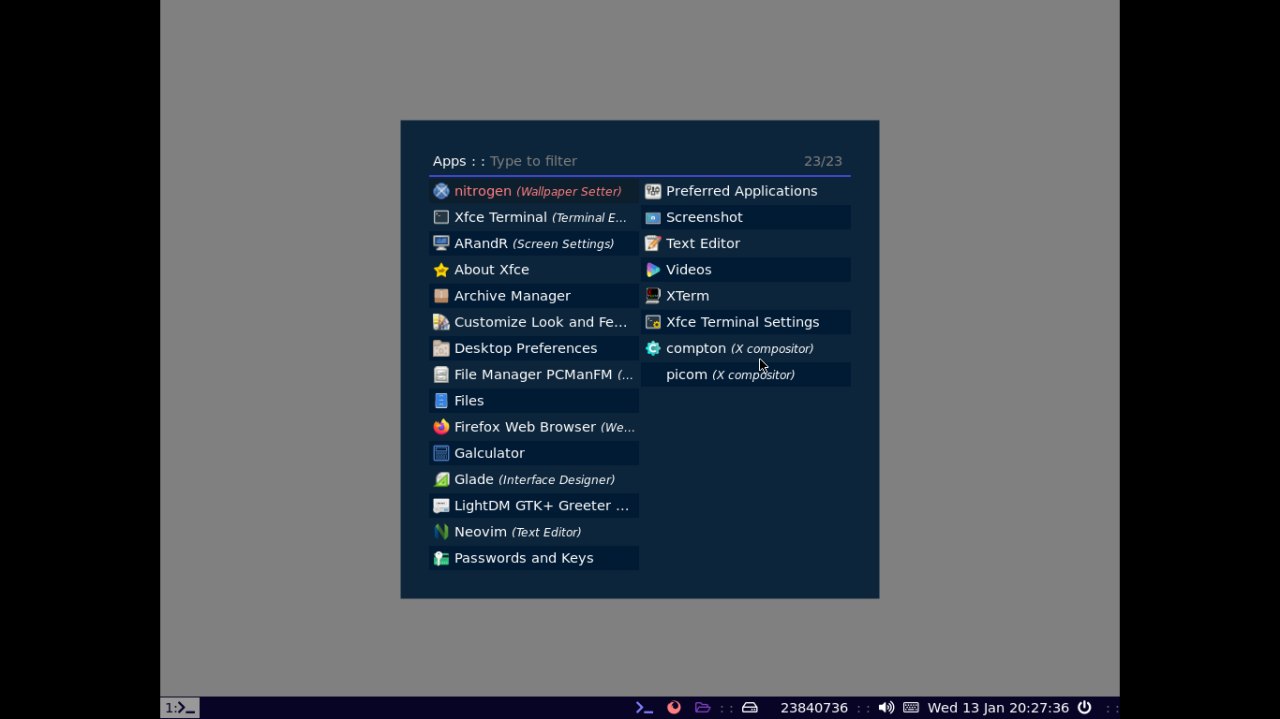Click the disk drive icon in bottom bar
This screenshot has width=1280, height=719.
(x=749, y=707)
